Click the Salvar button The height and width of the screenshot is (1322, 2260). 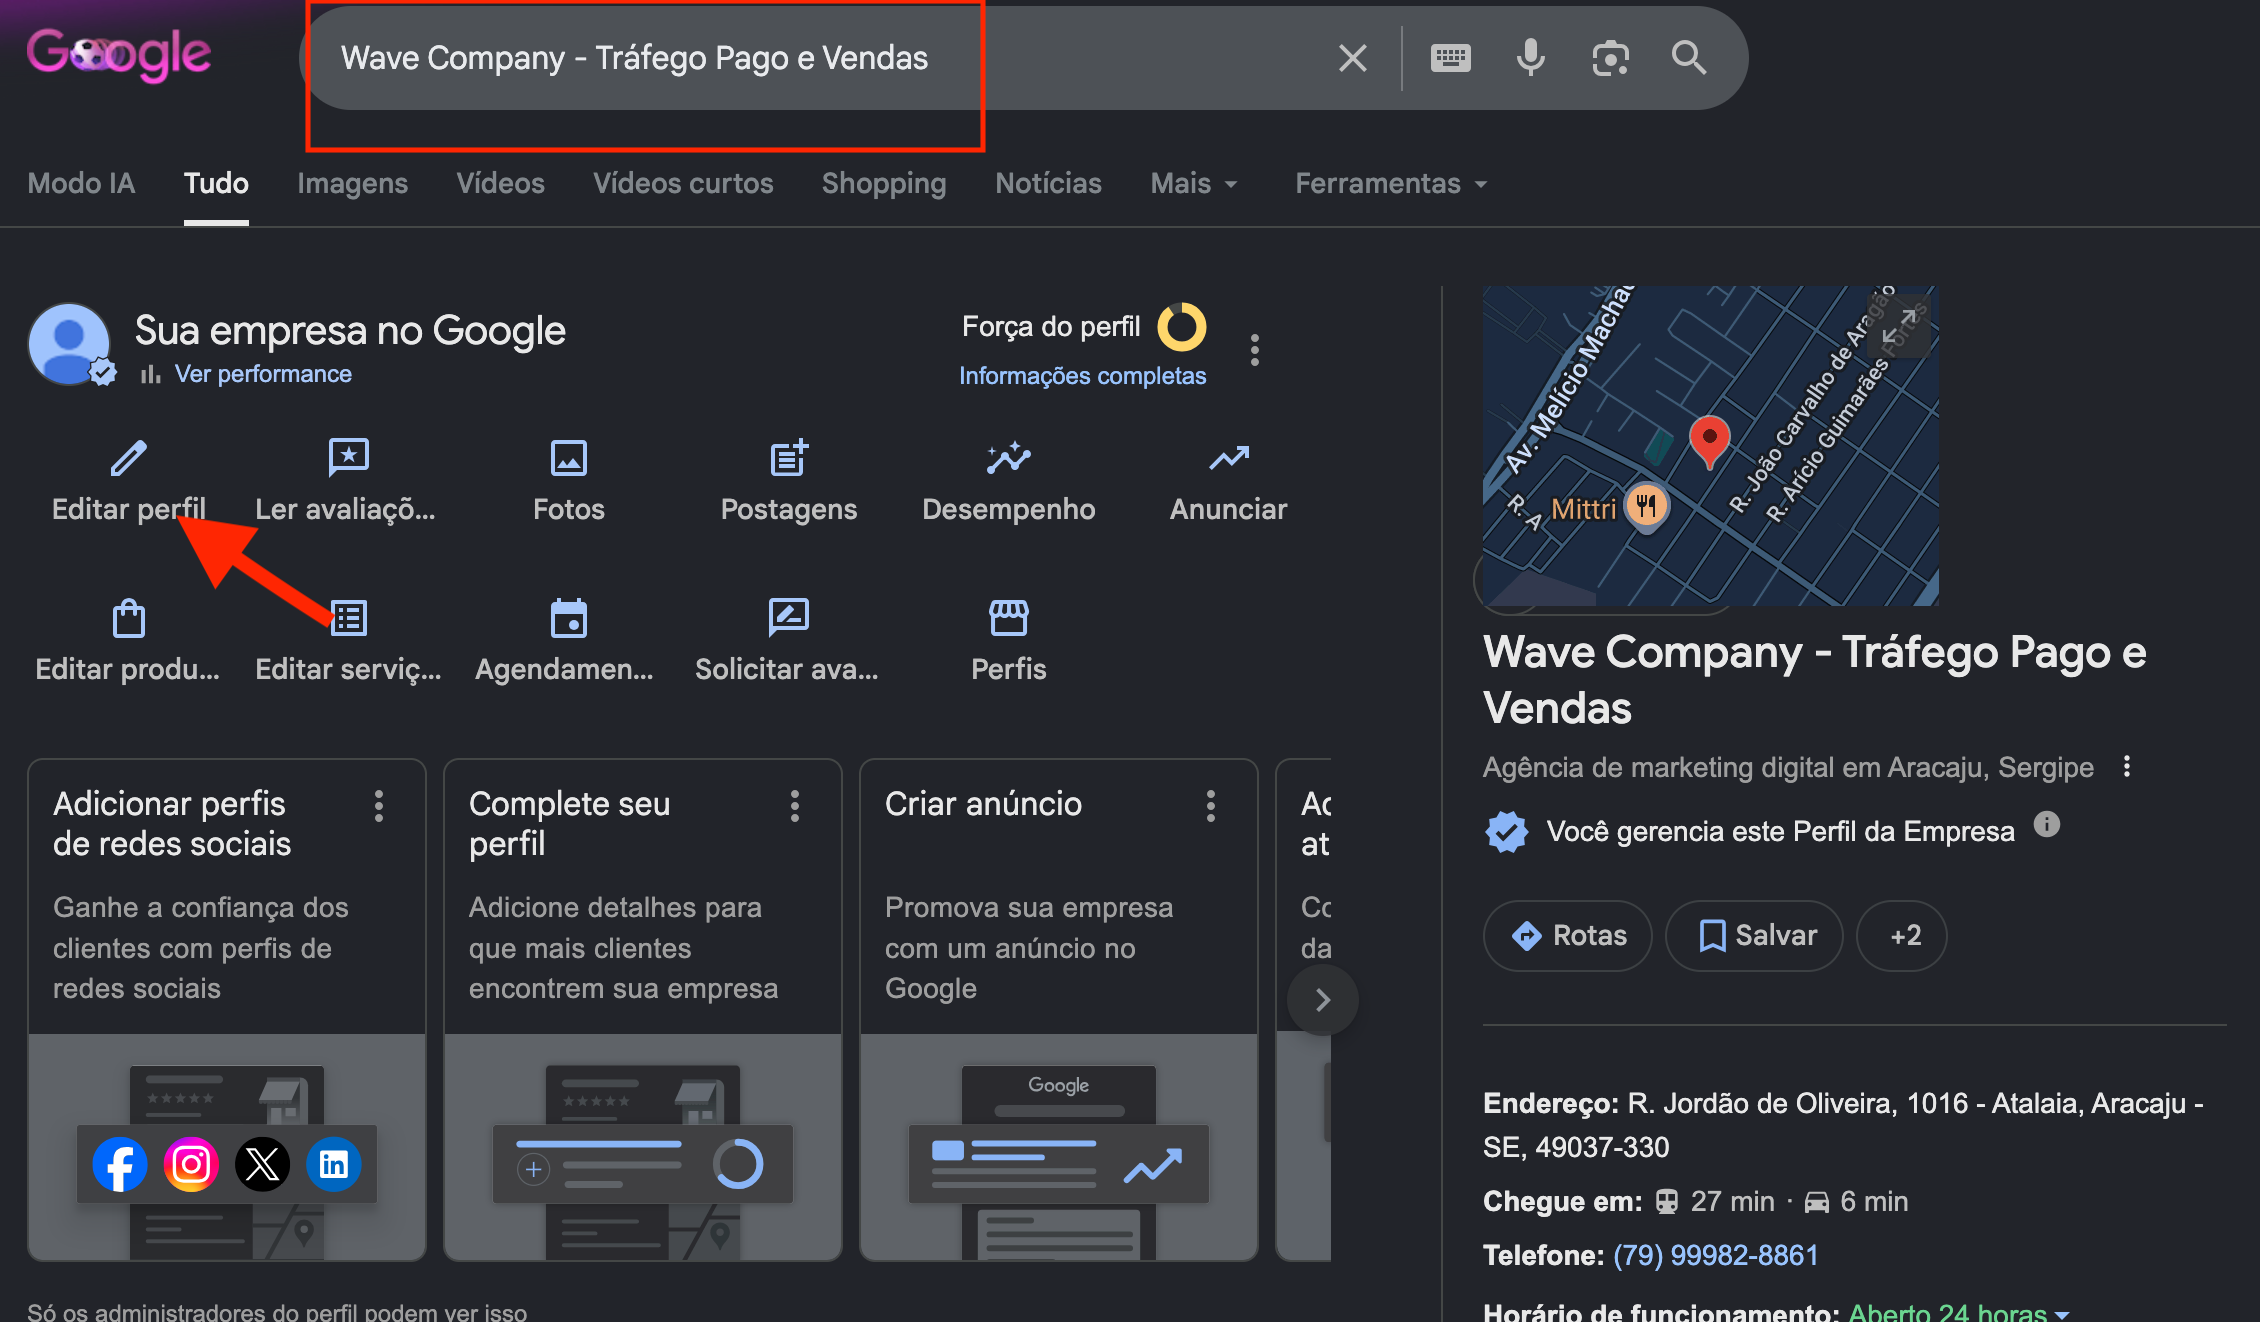[x=1755, y=936]
